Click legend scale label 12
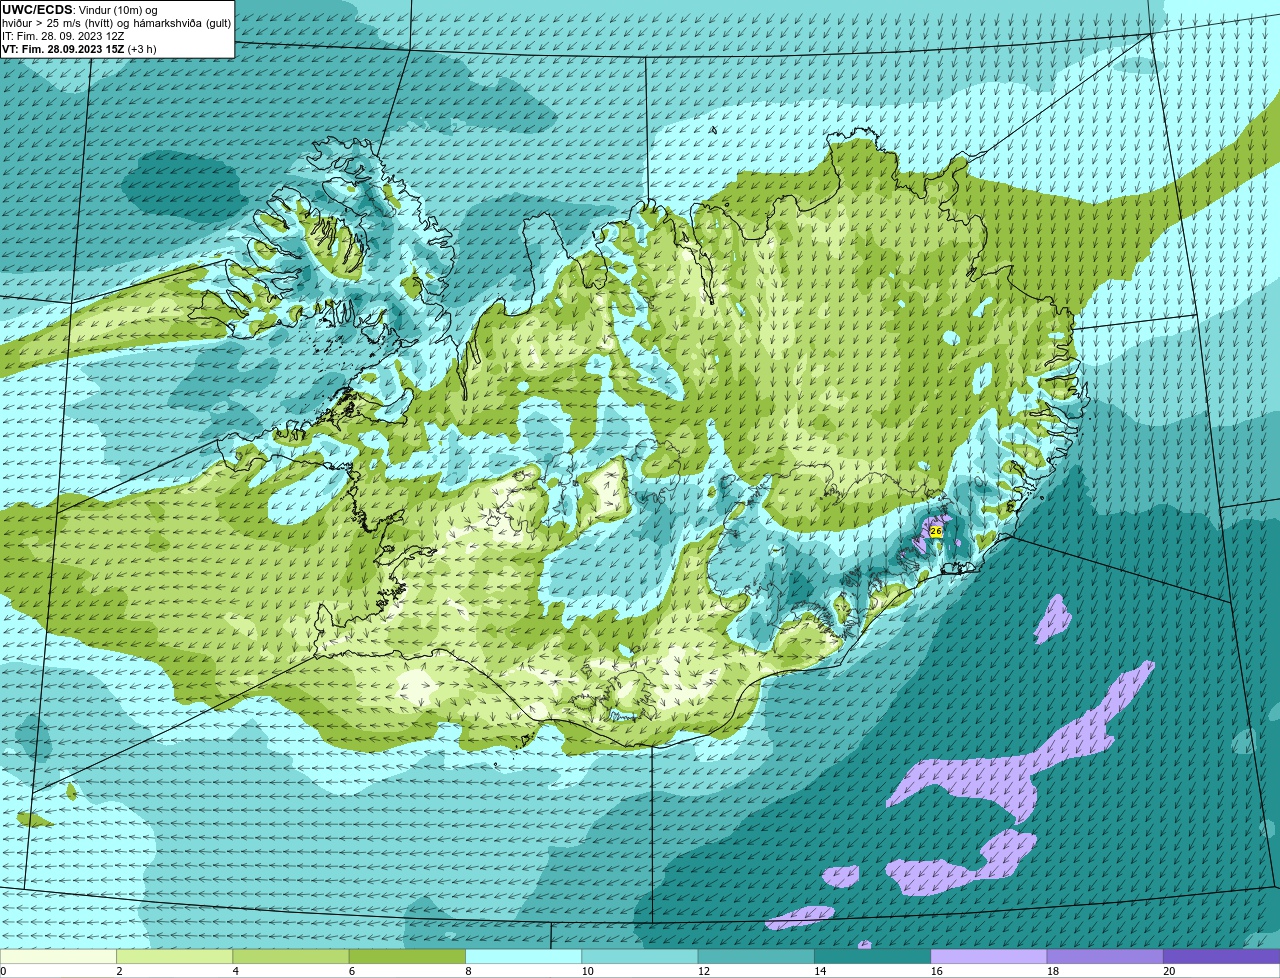The height and width of the screenshot is (978, 1280). (x=703, y=971)
